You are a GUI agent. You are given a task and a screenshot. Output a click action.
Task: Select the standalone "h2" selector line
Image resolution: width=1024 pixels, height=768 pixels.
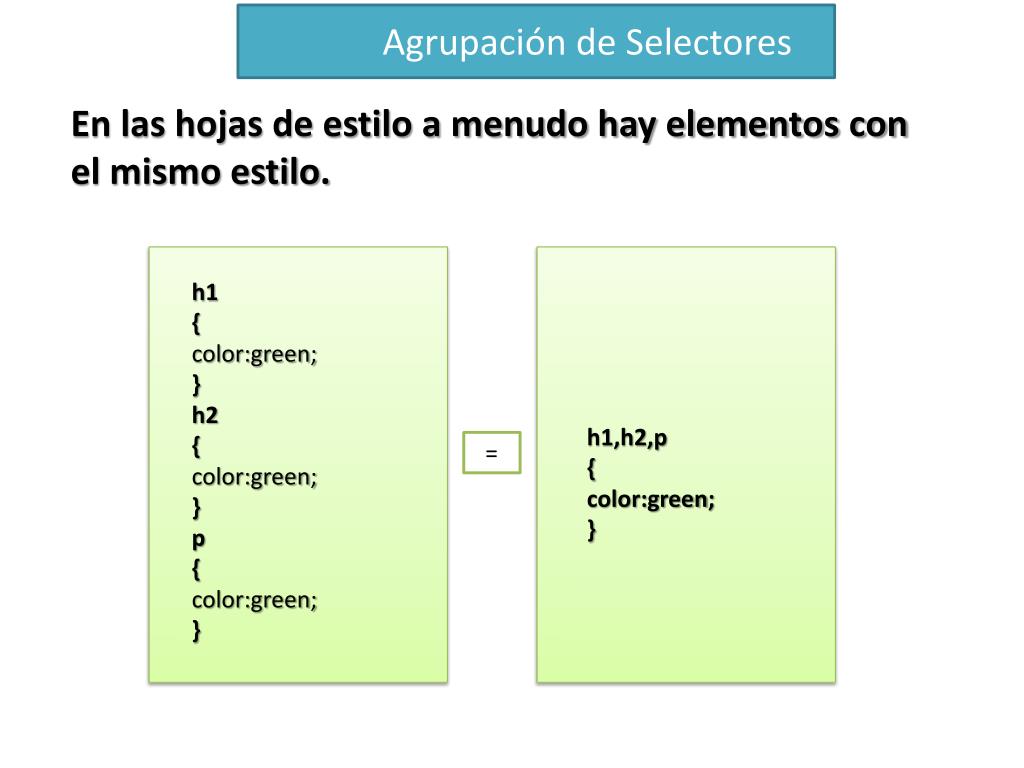point(205,416)
